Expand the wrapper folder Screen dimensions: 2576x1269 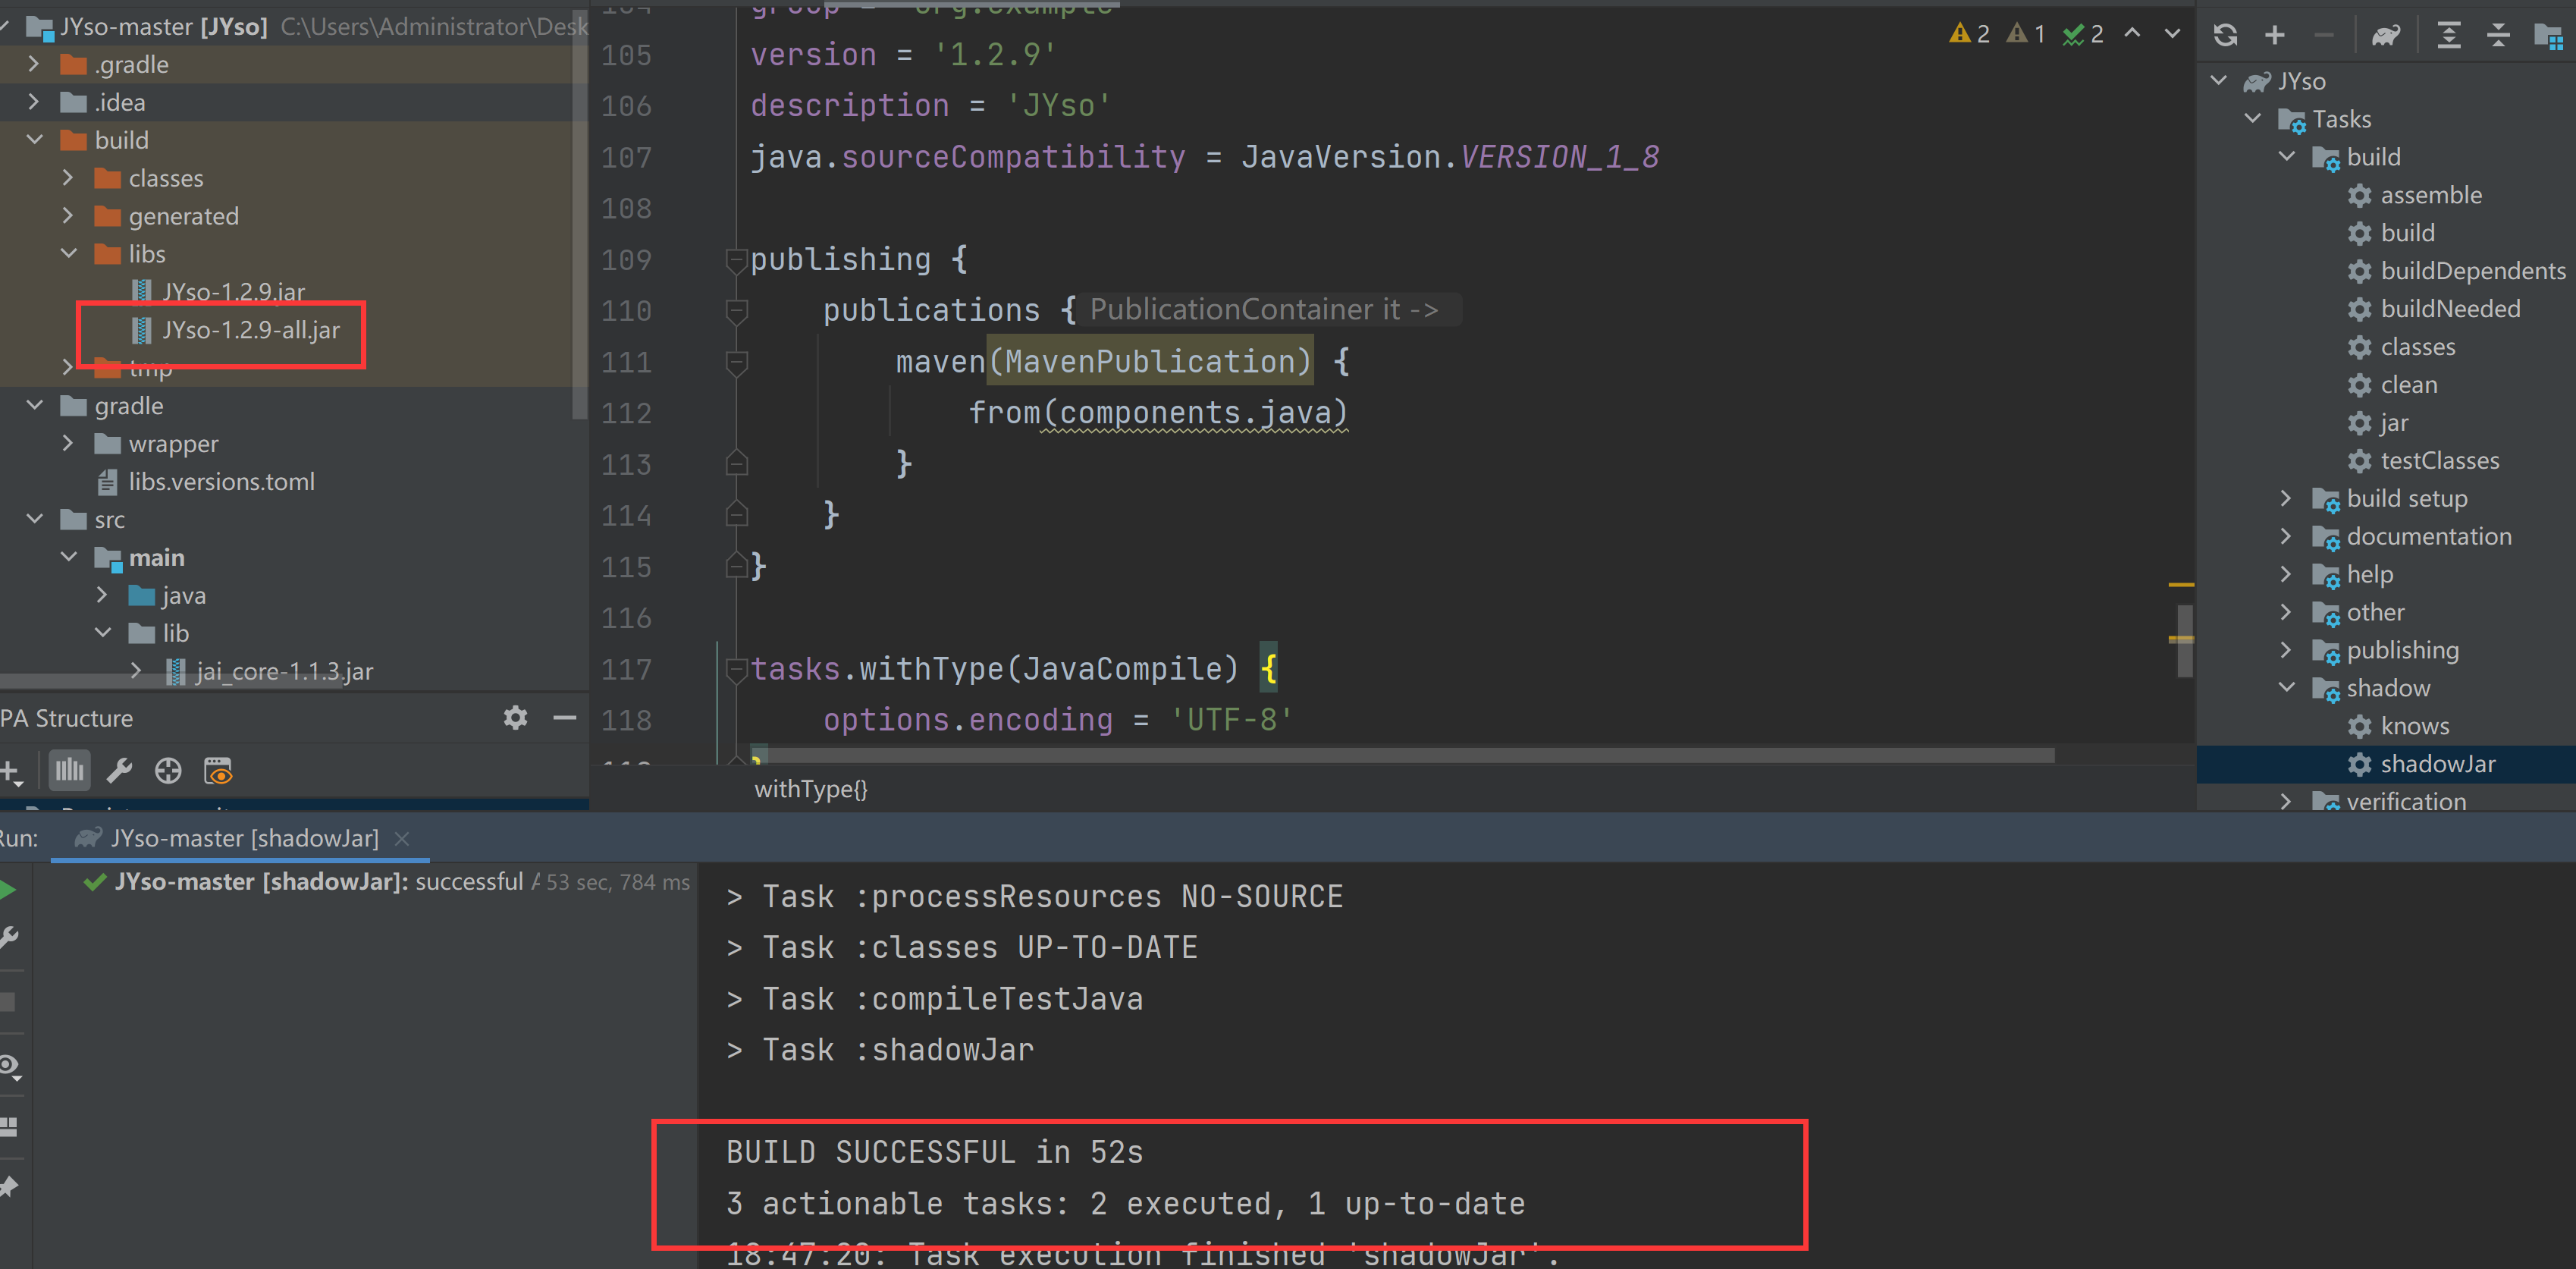[x=67, y=443]
